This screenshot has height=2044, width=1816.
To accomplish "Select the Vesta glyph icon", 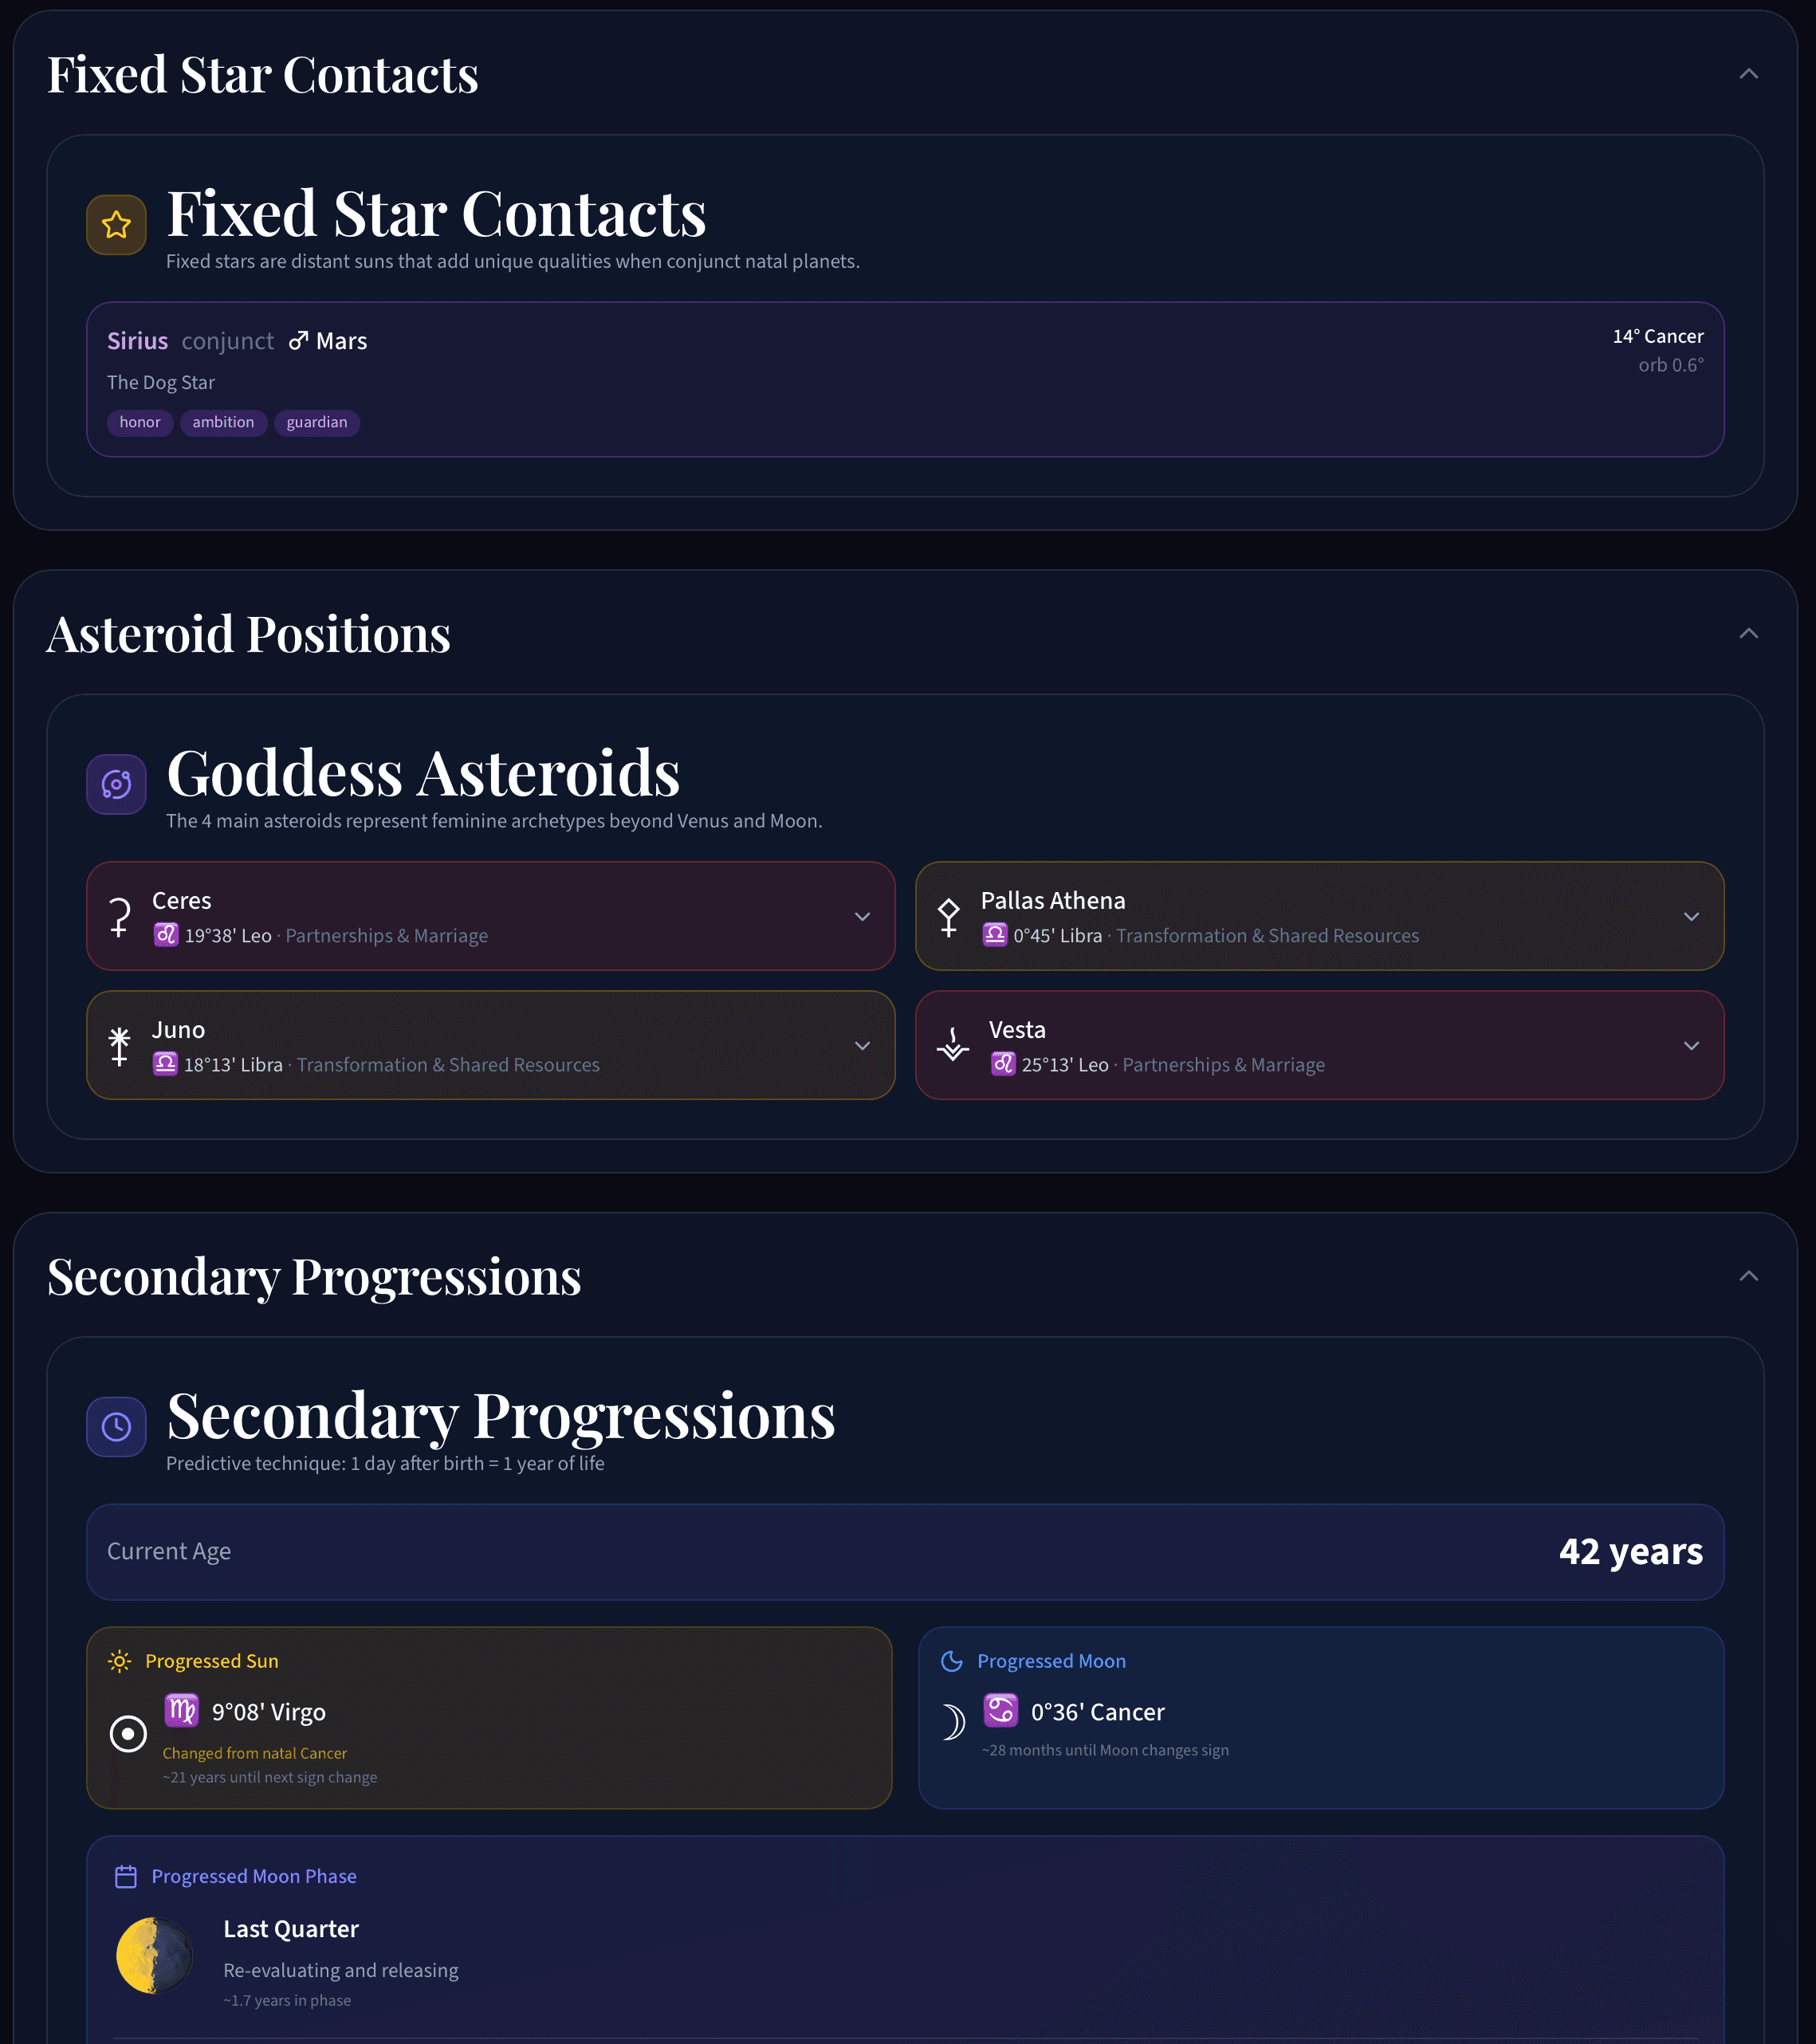I will pyautogui.click(x=952, y=1045).
